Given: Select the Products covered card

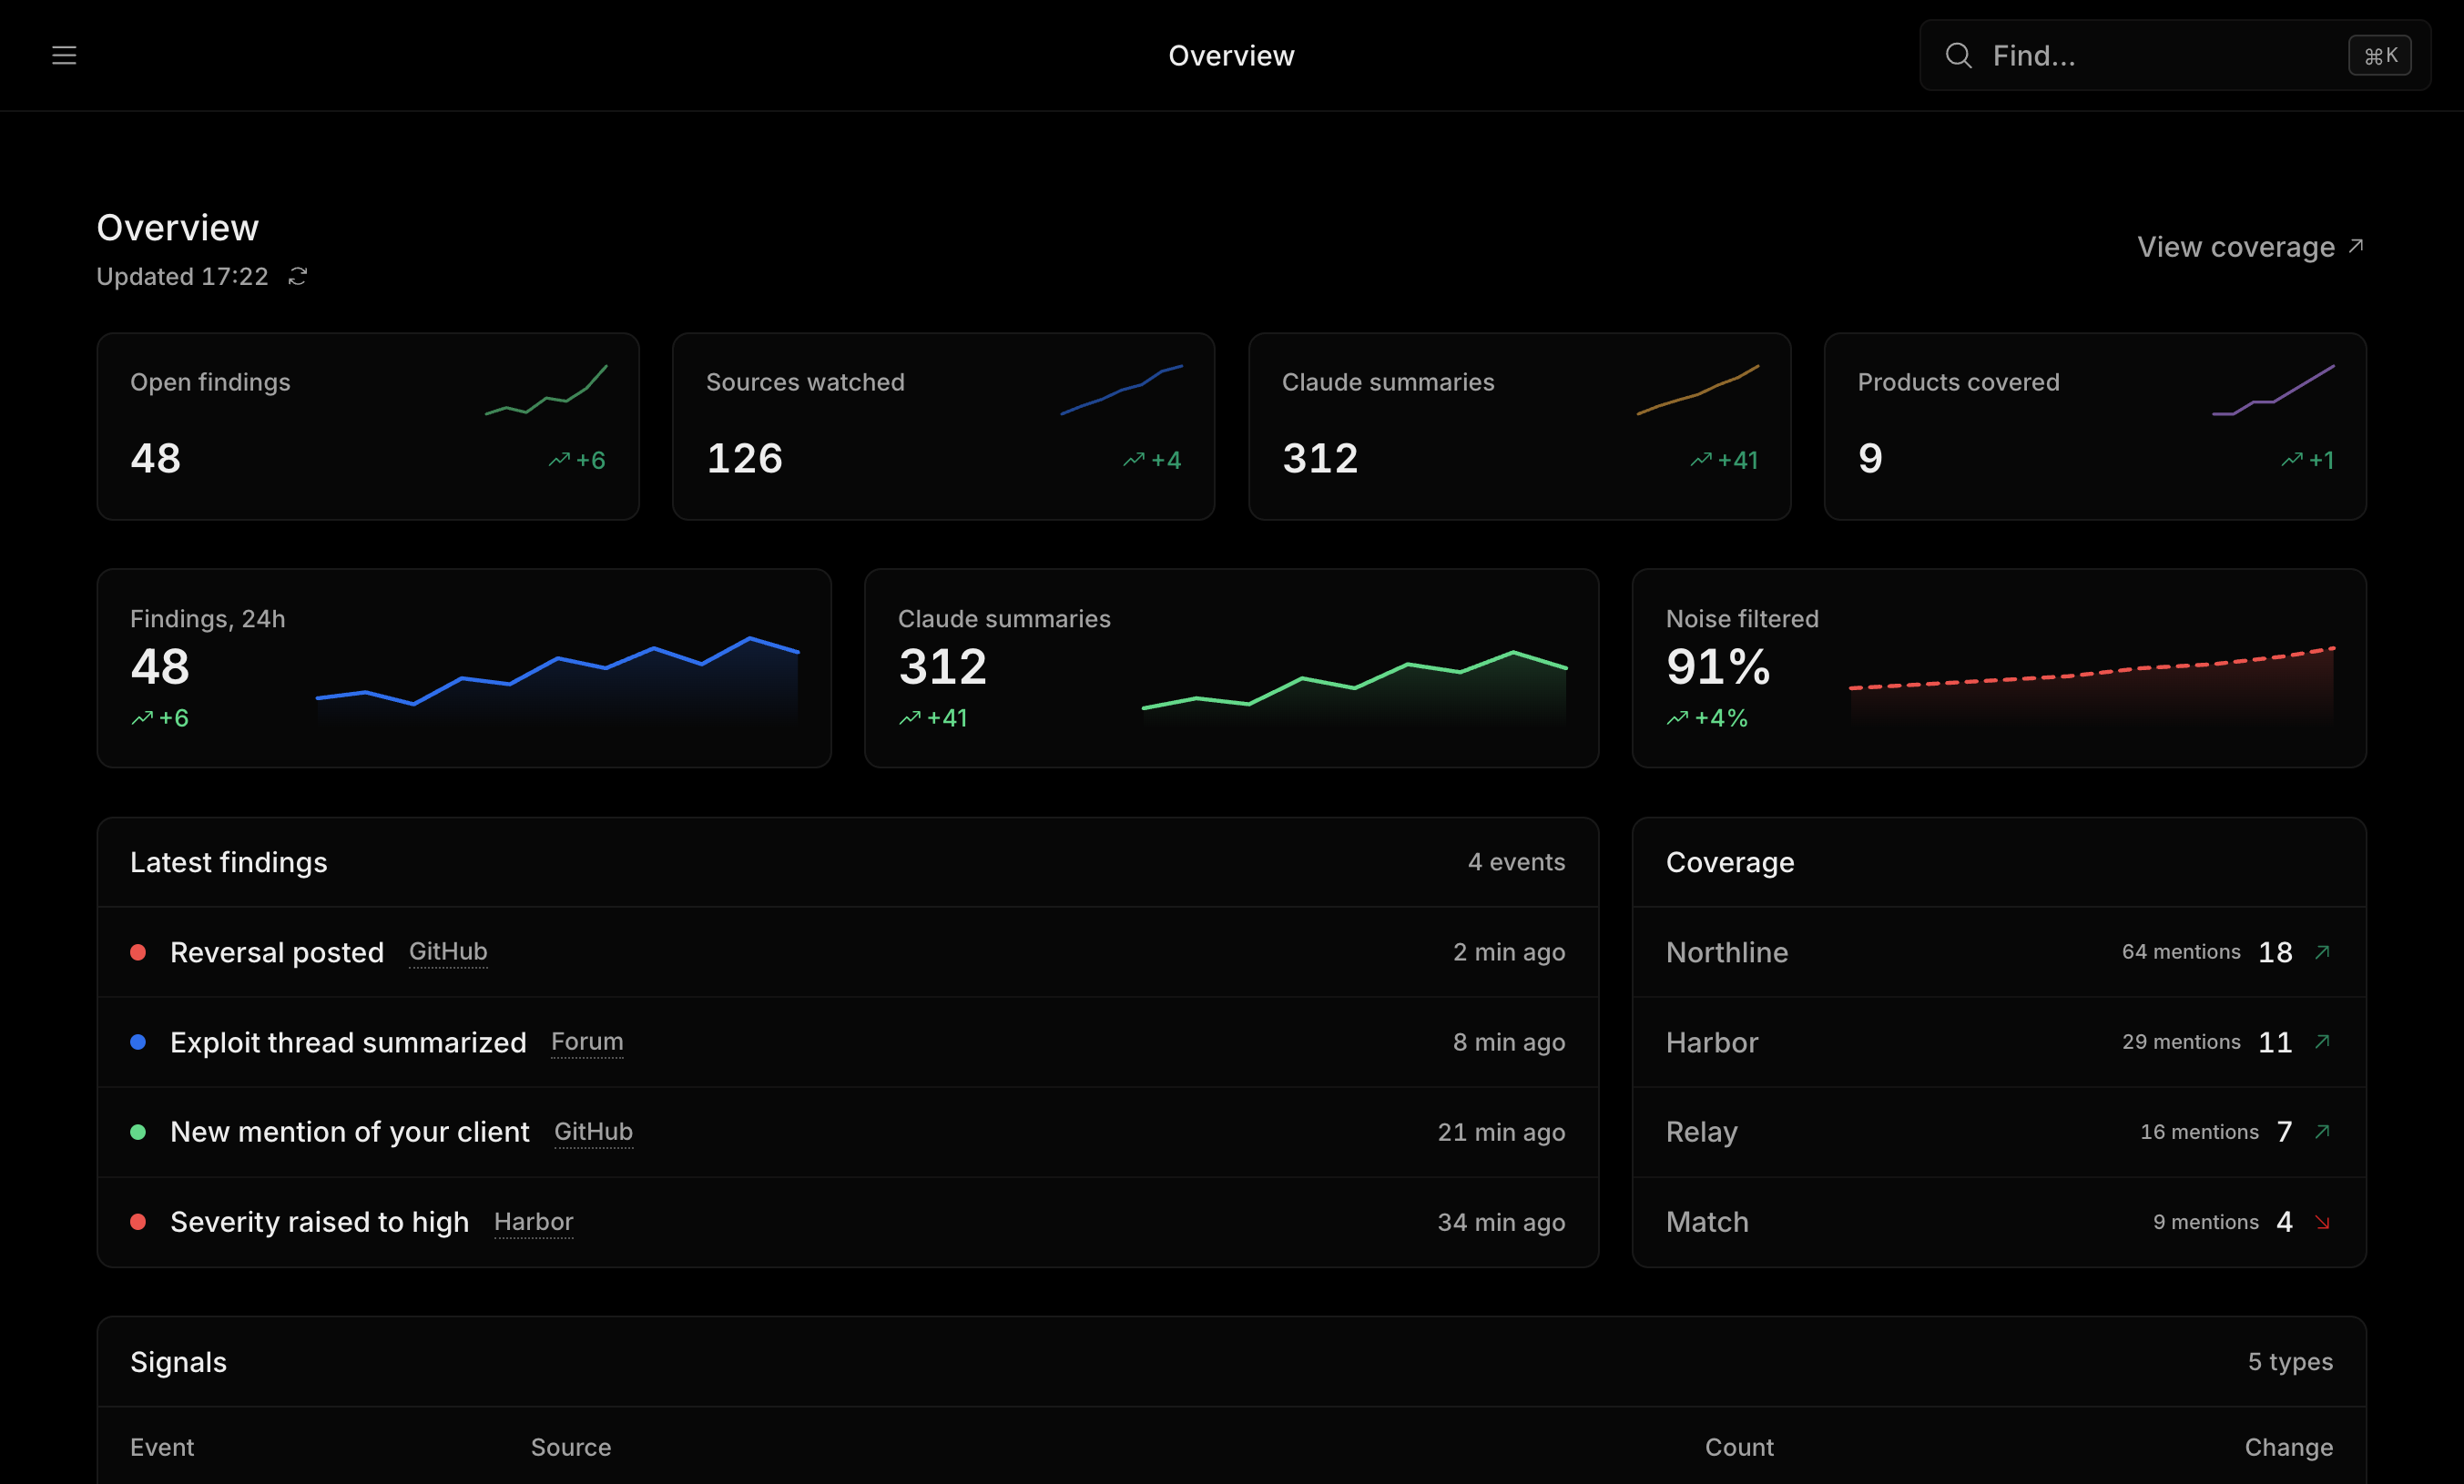Looking at the screenshot, I should point(2095,426).
